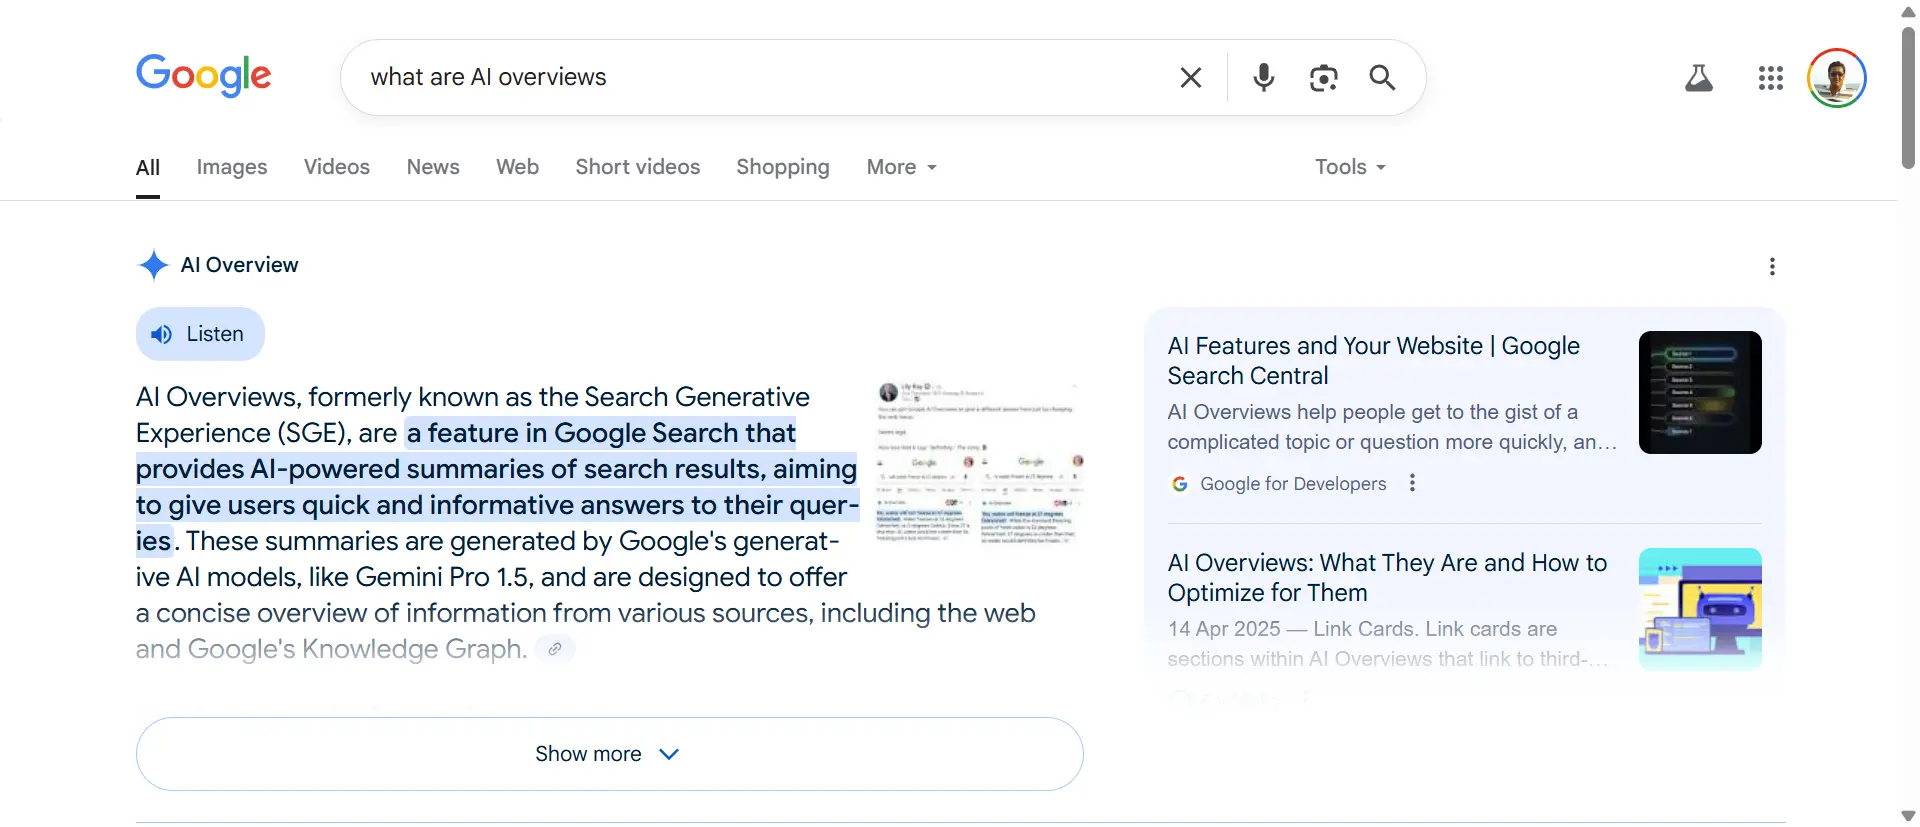Open source link chip after Knowledge Graph

pyautogui.click(x=555, y=649)
